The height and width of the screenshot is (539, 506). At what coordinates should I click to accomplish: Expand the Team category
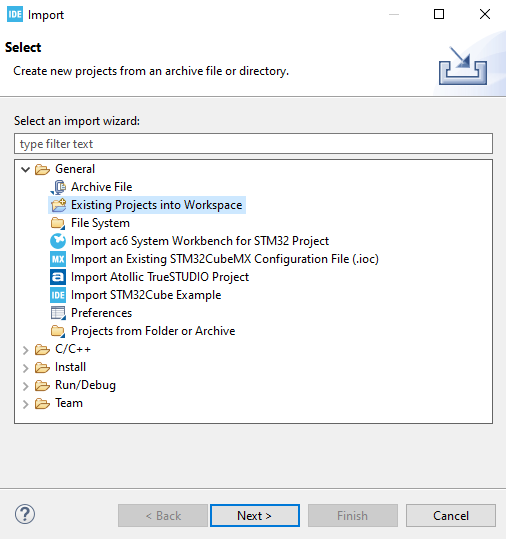[25, 404]
